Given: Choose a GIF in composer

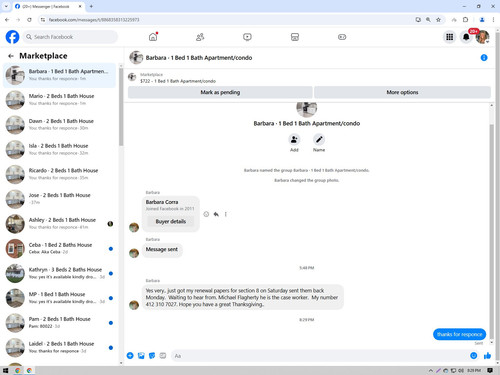Looking at the screenshot, I should pos(163,356).
